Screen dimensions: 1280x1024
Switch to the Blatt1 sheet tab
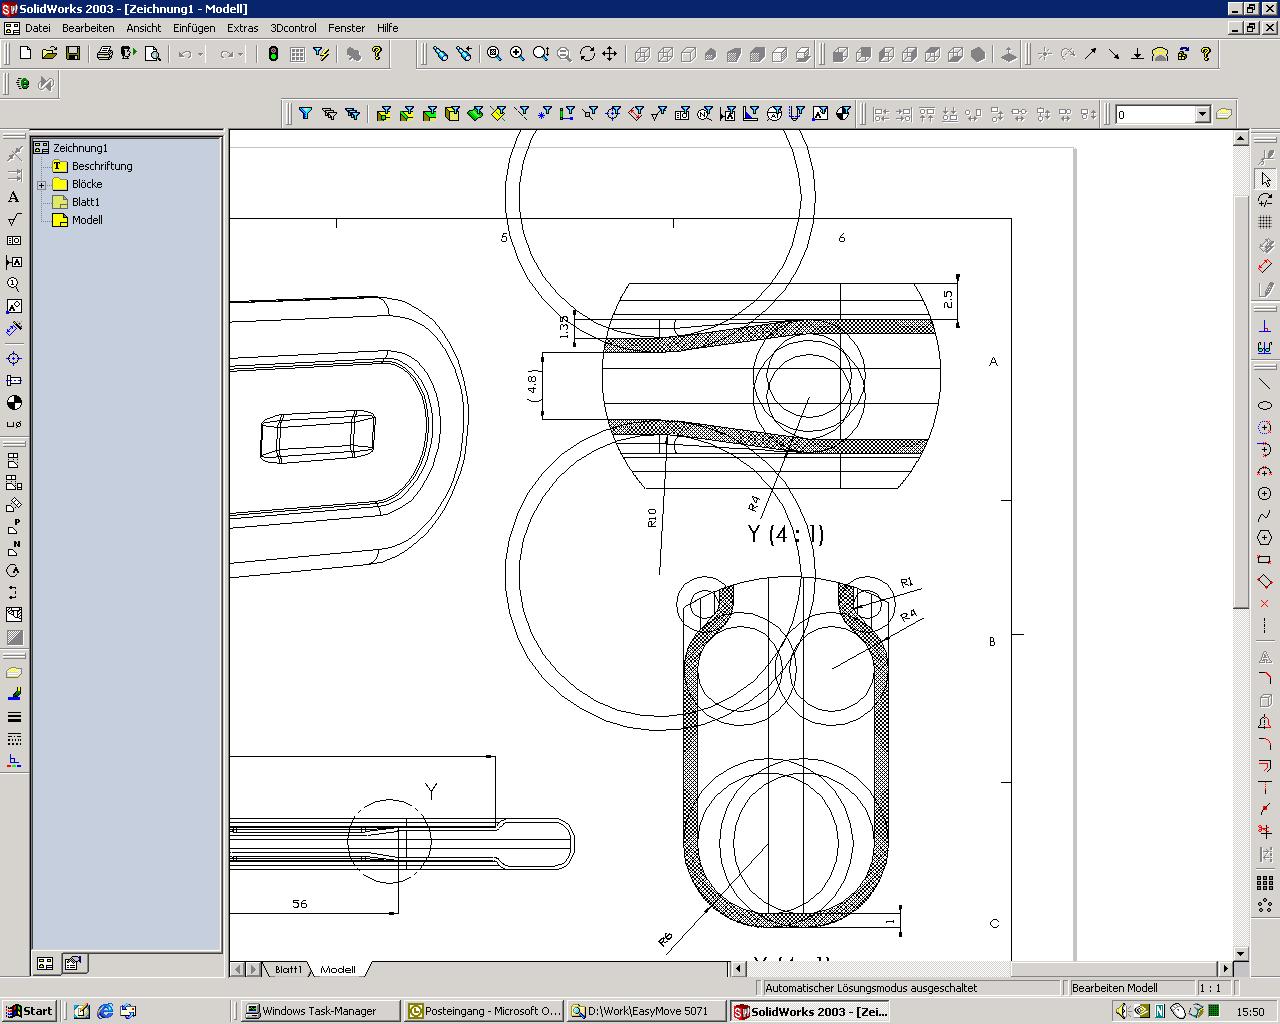288,969
